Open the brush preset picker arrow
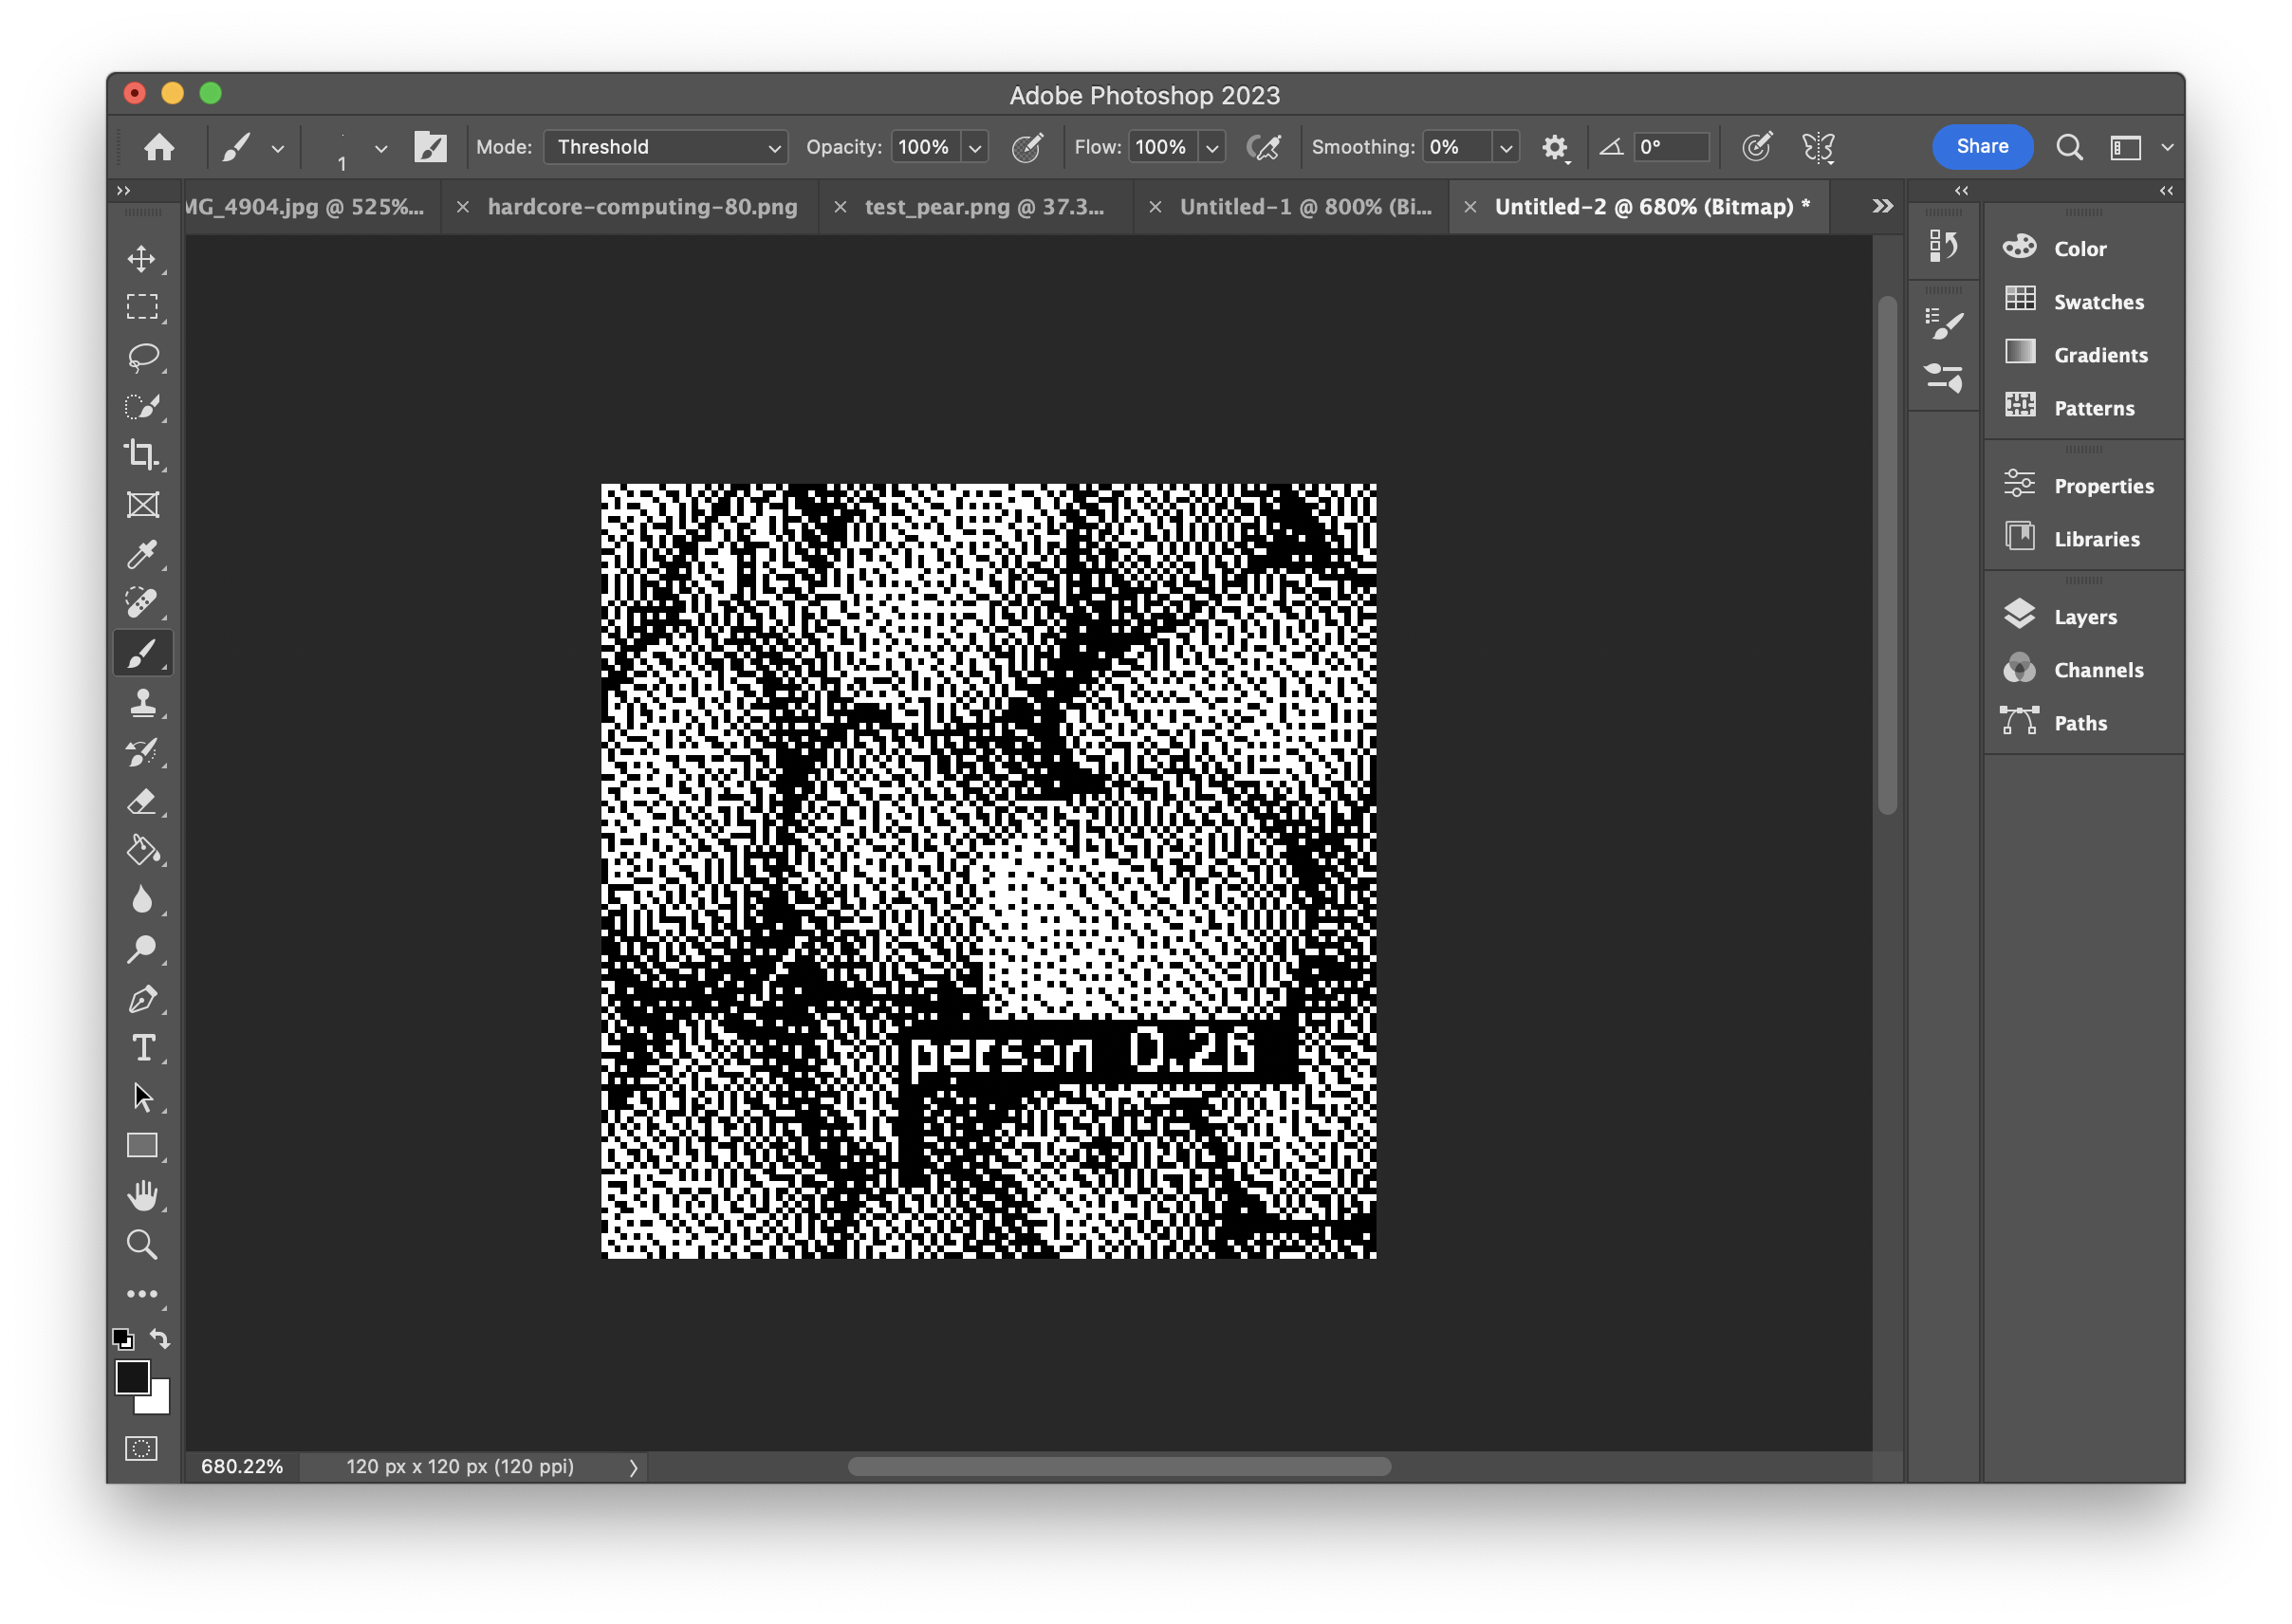The height and width of the screenshot is (1624, 2292). coord(380,148)
